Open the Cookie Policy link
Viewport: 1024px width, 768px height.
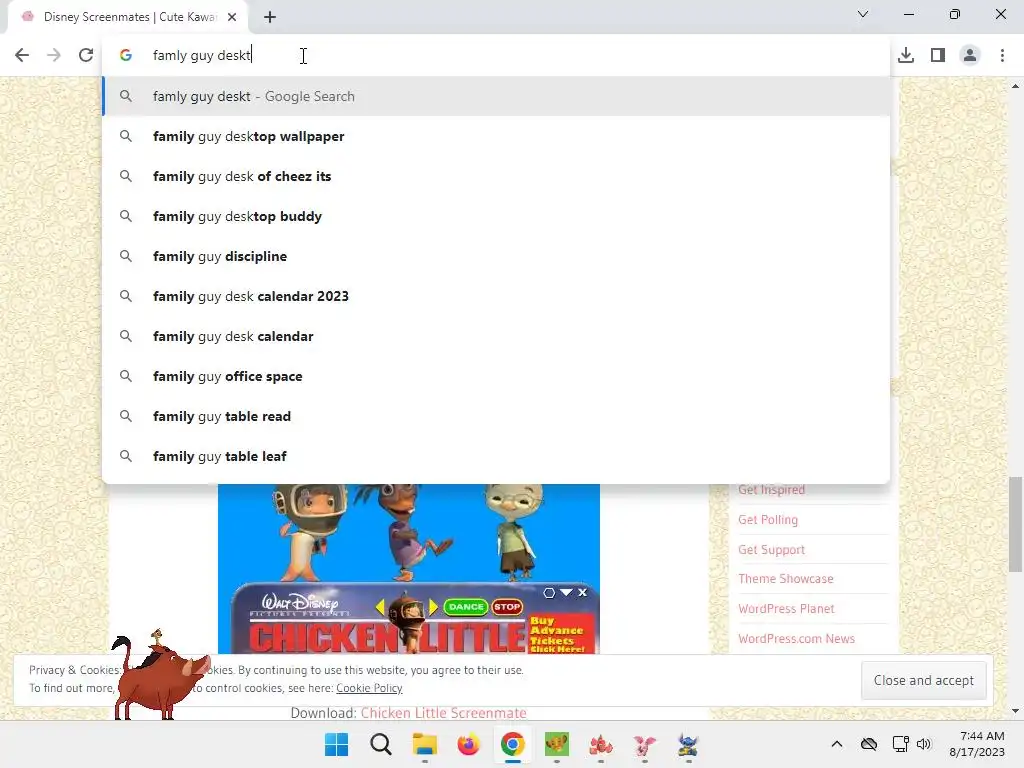click(369, 688)
